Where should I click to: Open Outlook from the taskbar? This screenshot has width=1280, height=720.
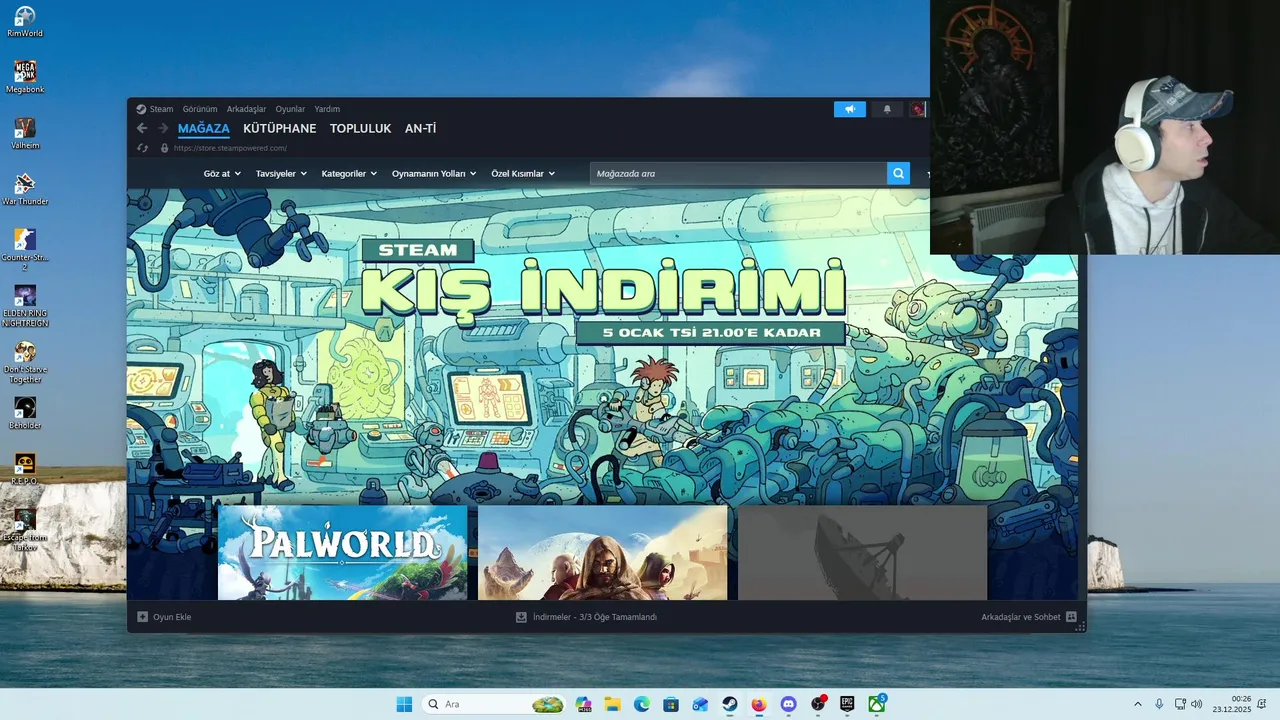coord(700,704)
